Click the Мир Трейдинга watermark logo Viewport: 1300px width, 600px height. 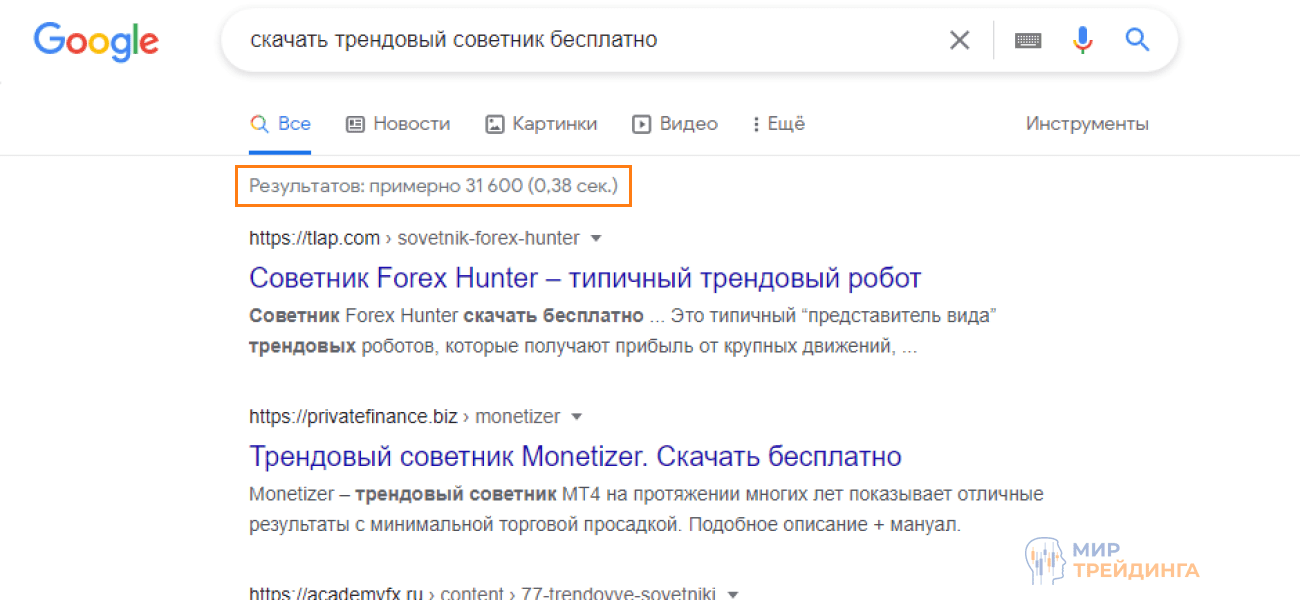1112,560
